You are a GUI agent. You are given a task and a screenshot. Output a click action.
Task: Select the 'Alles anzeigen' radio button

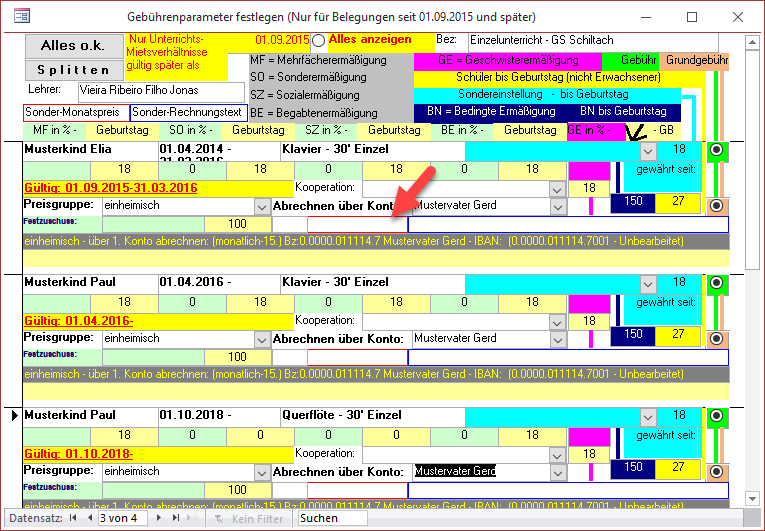point(318,40)
